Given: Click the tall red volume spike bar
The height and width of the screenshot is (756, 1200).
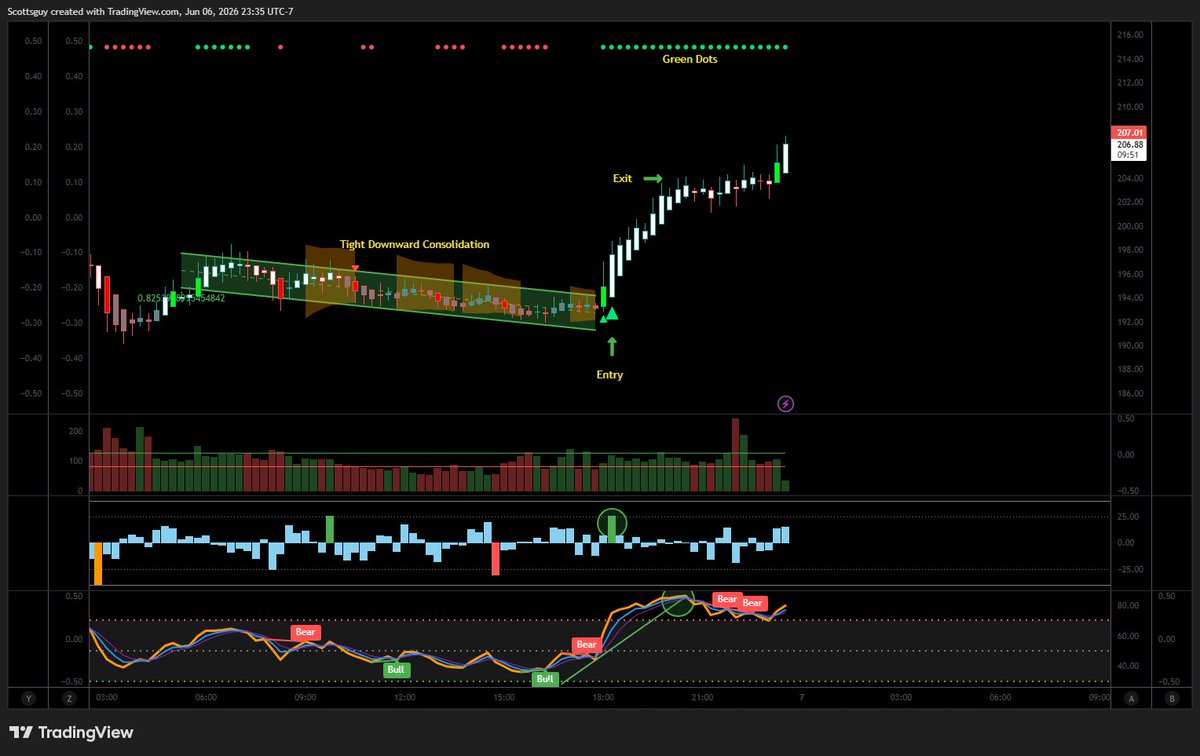Looking at the screenshot, I should click(x=735, y=455).
